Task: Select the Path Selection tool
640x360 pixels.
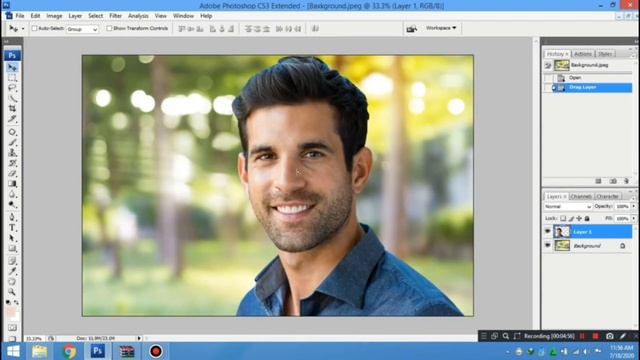Action: coord(12,238)
